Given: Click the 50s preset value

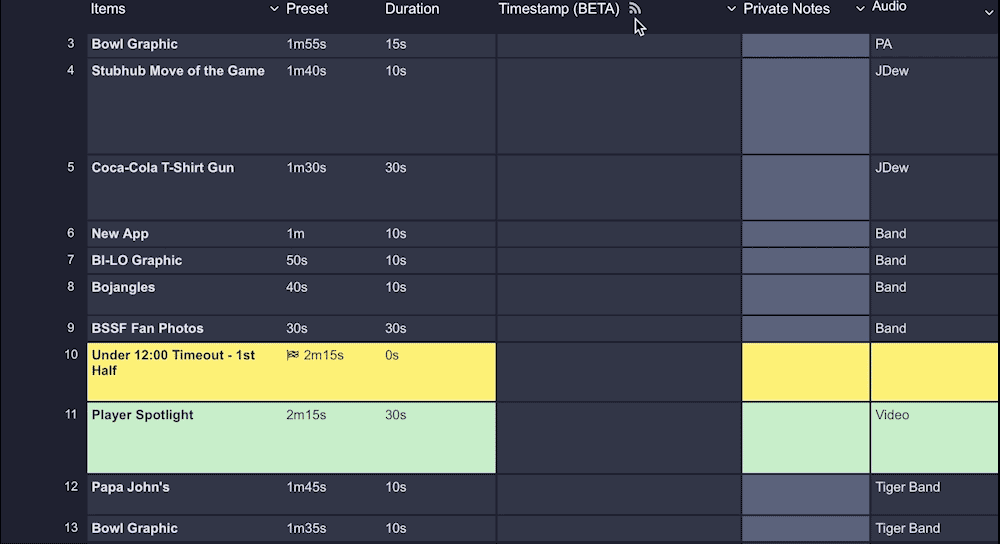Looking at the screenshot, I should tap(297, 260).
